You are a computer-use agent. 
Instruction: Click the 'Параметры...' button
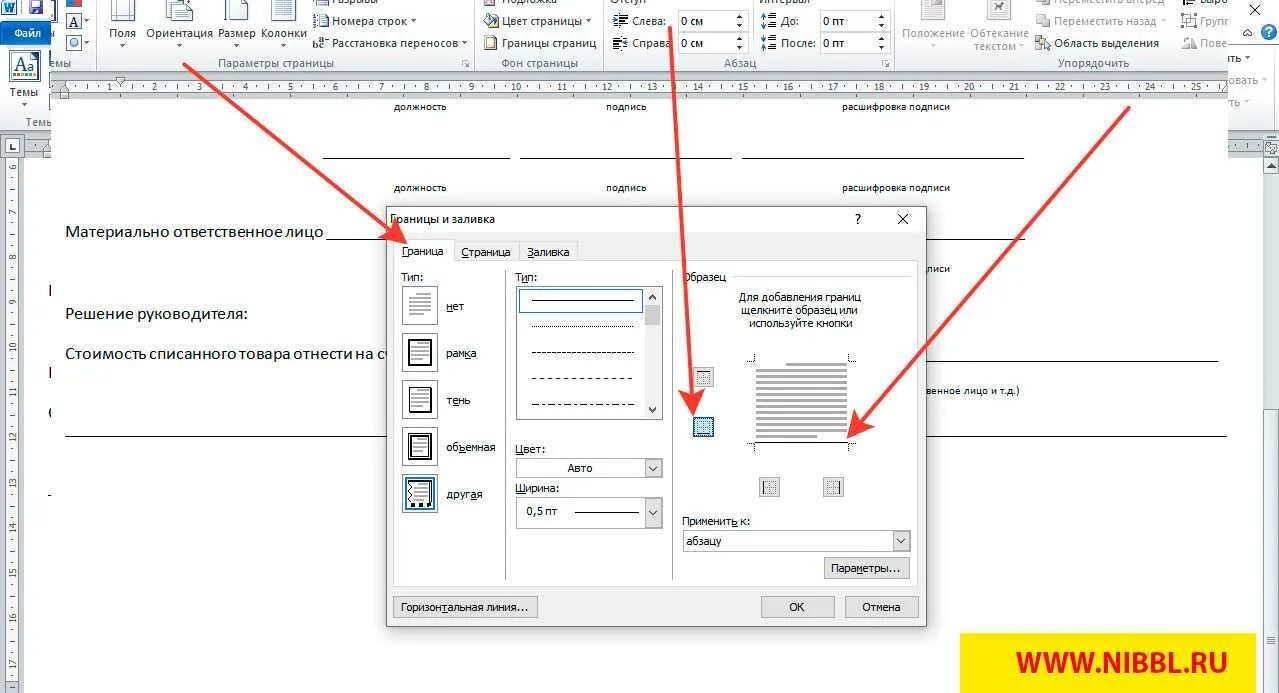pyautogui.click(x=866, y=568)
